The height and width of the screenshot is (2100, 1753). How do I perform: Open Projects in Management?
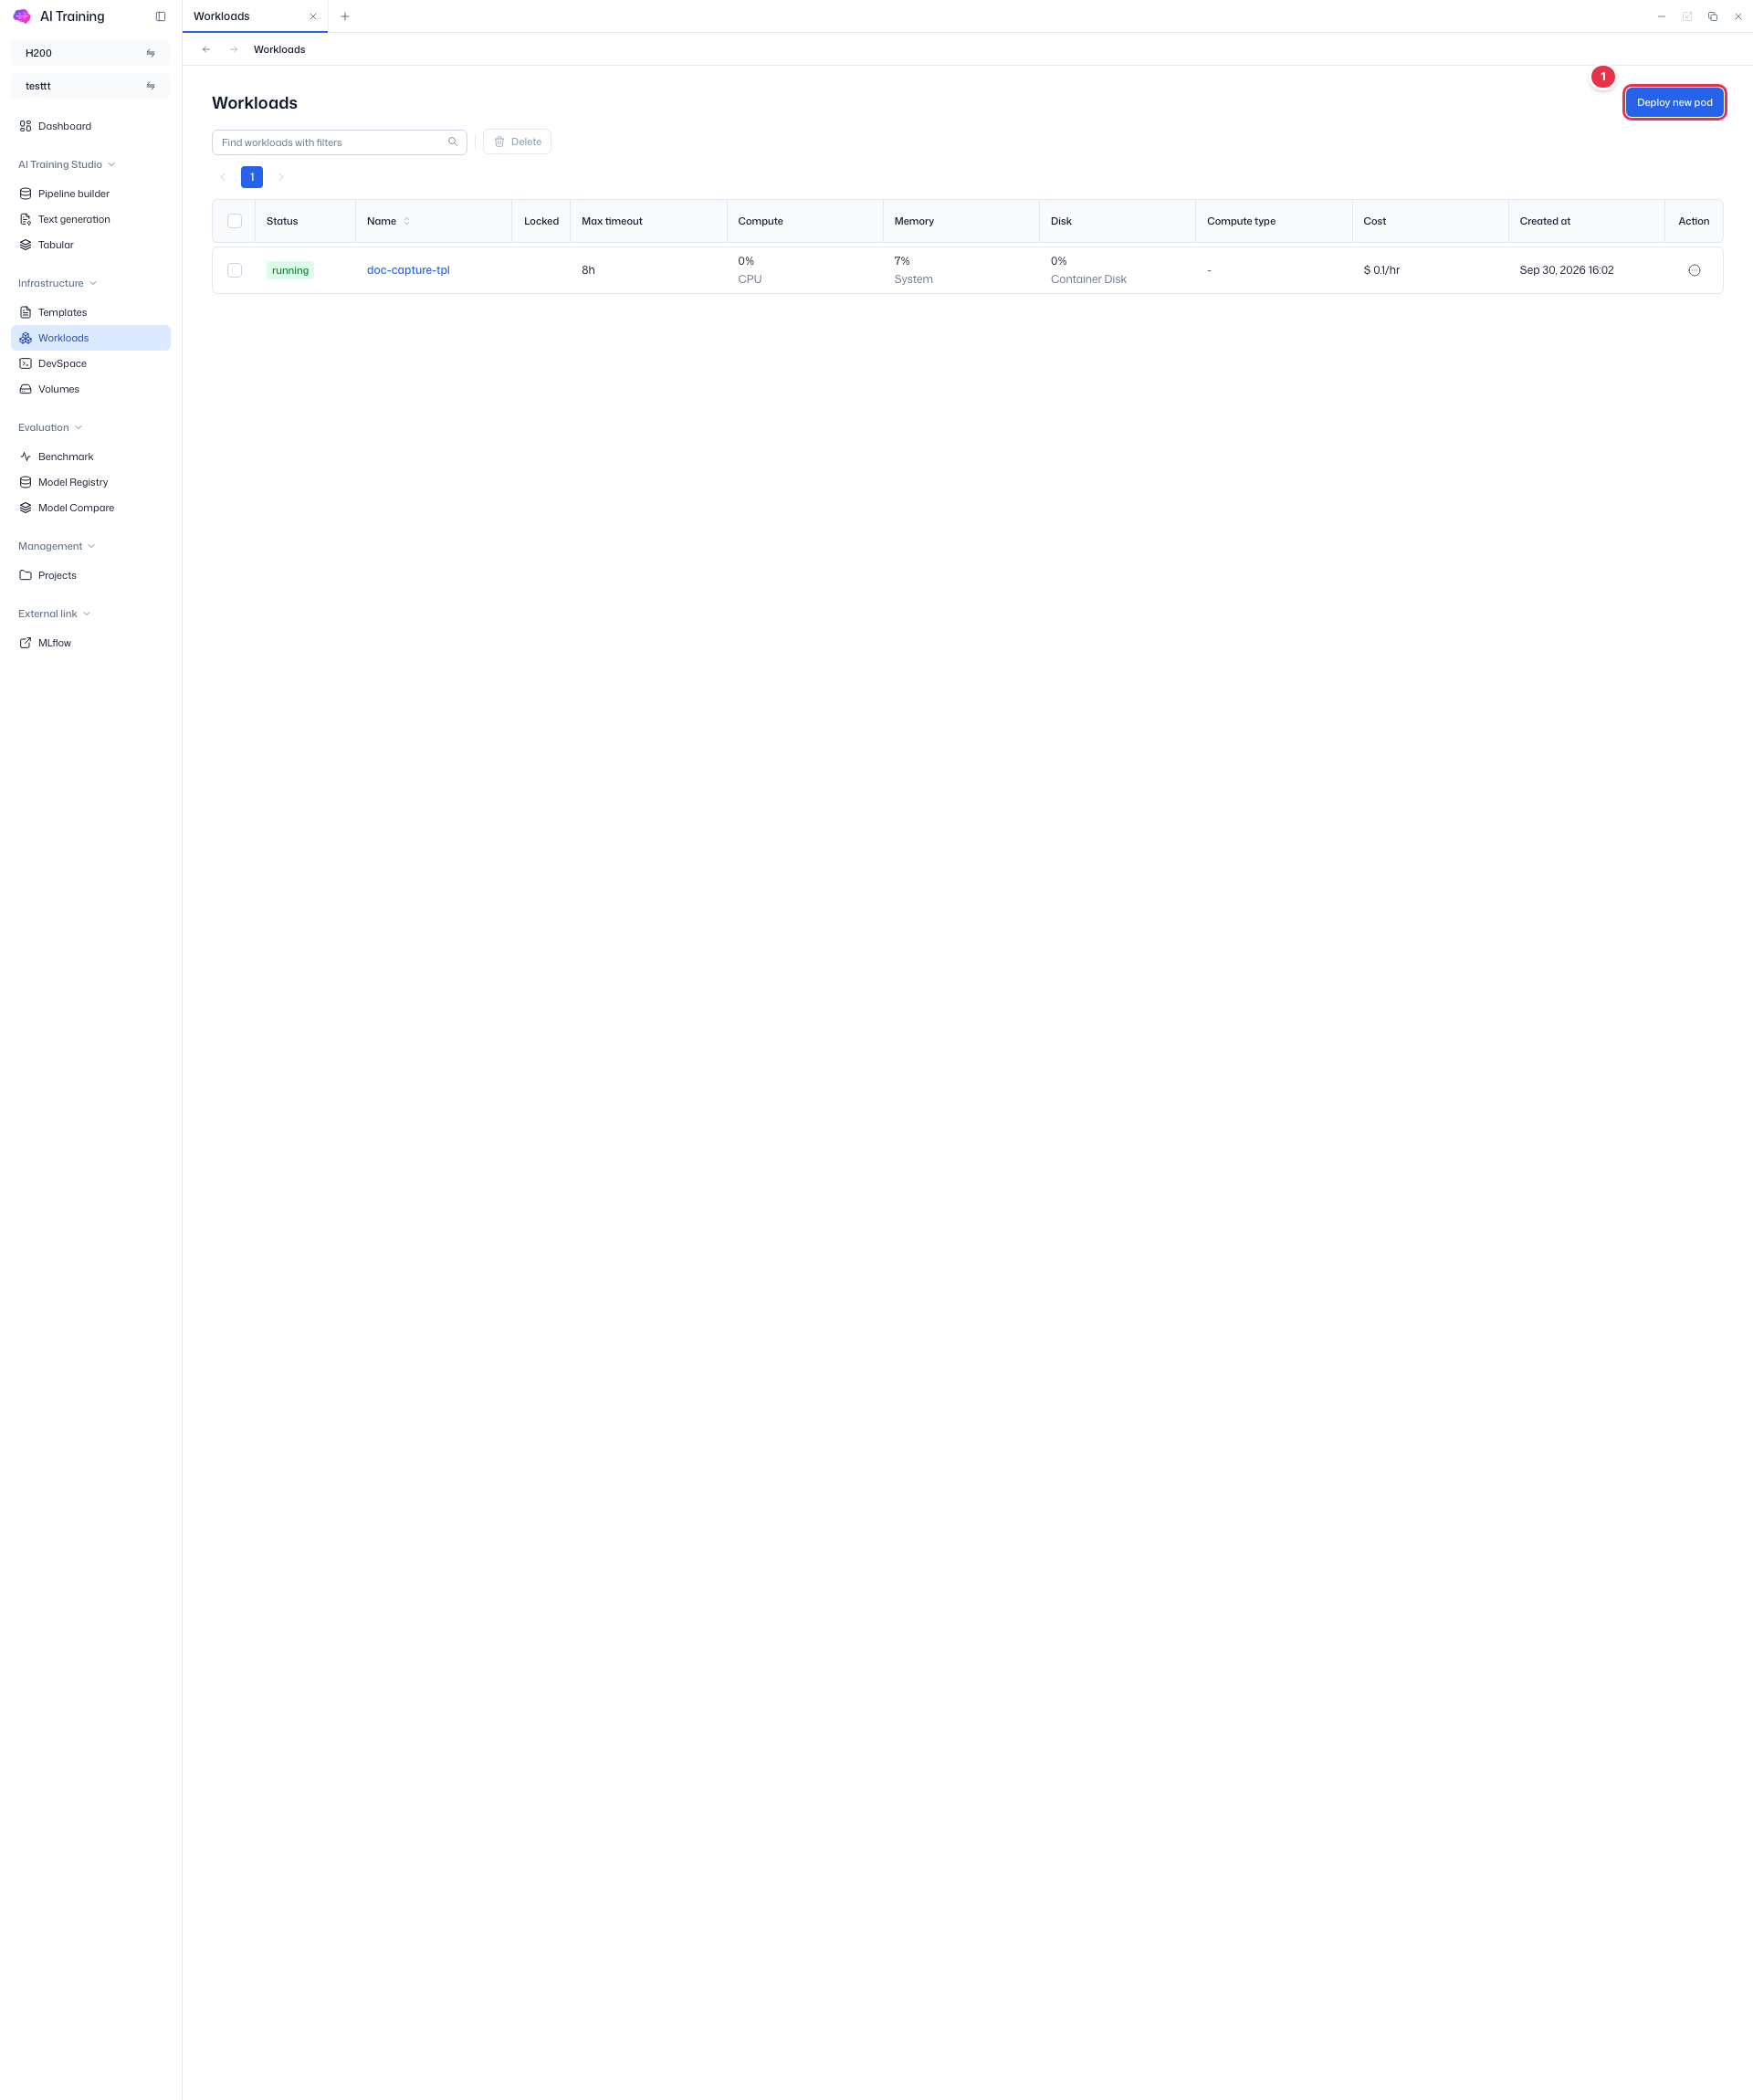click(90, 575)
